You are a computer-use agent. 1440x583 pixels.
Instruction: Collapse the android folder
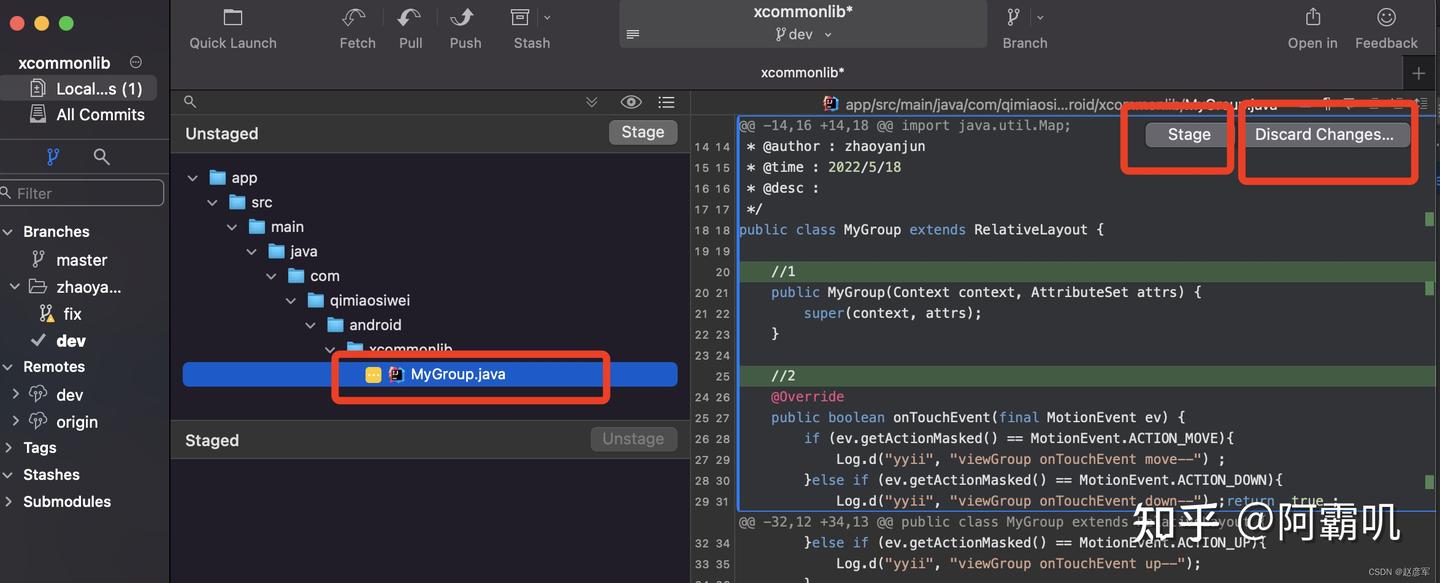[x=310, y=325]
